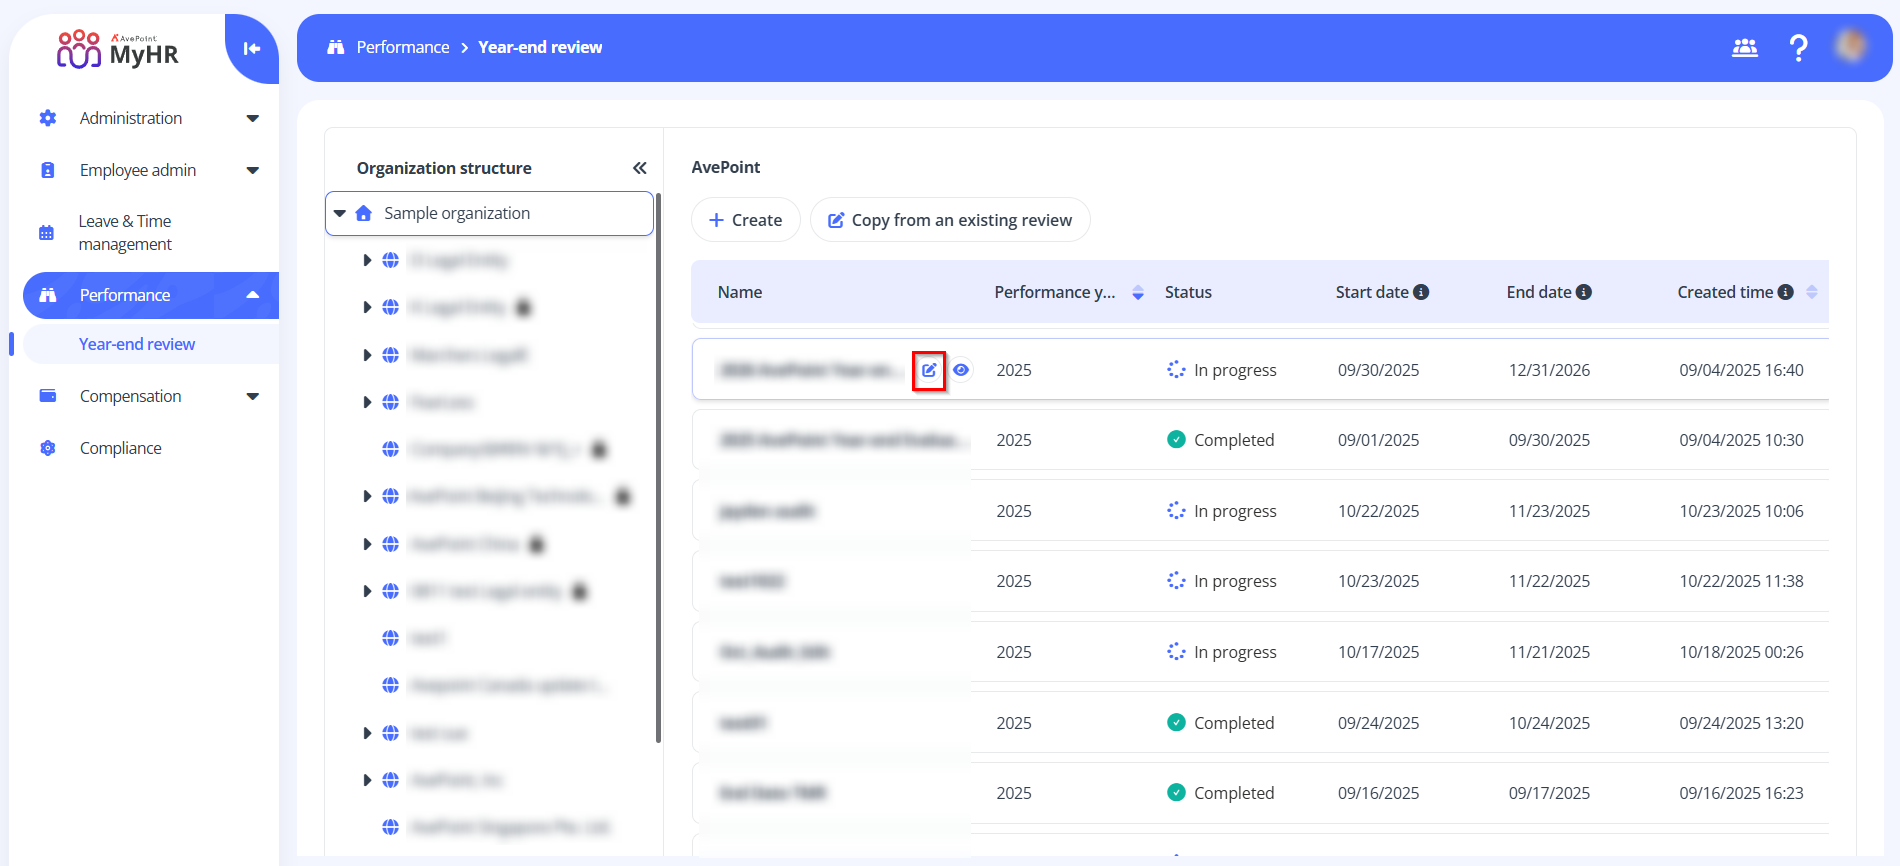Open the people group icon in header
The height and width of the screenshot is (866, 1900).
[x=1745, y=48]
